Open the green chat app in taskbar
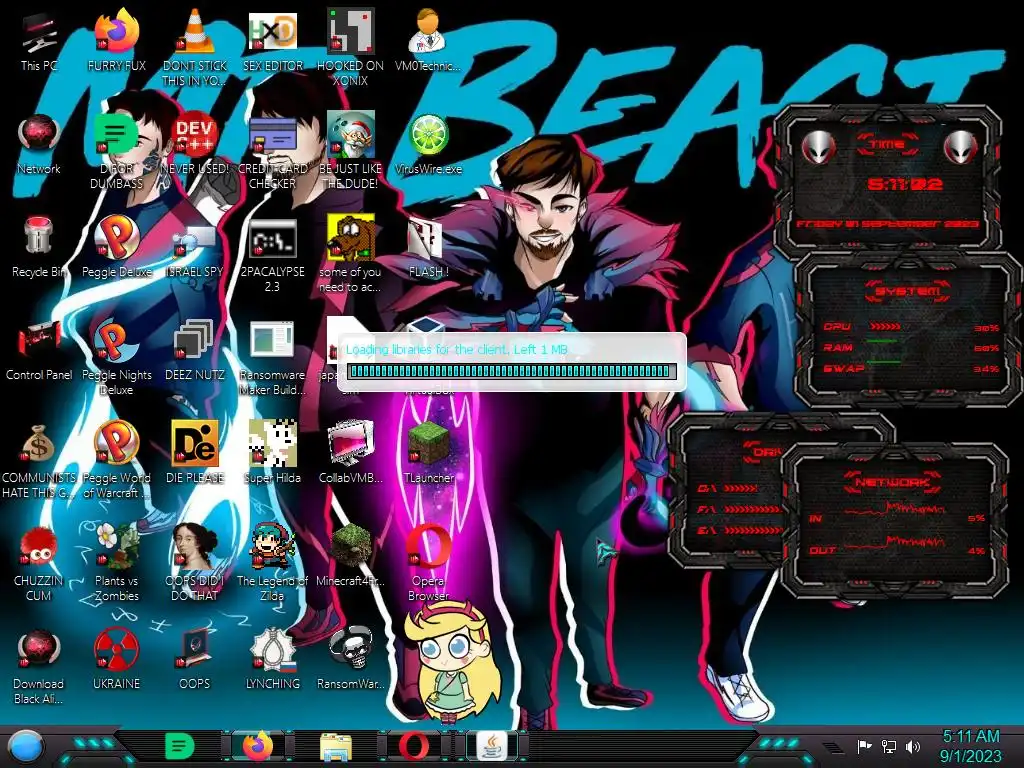The image size is (1024, 768). [x=180, y=746]
